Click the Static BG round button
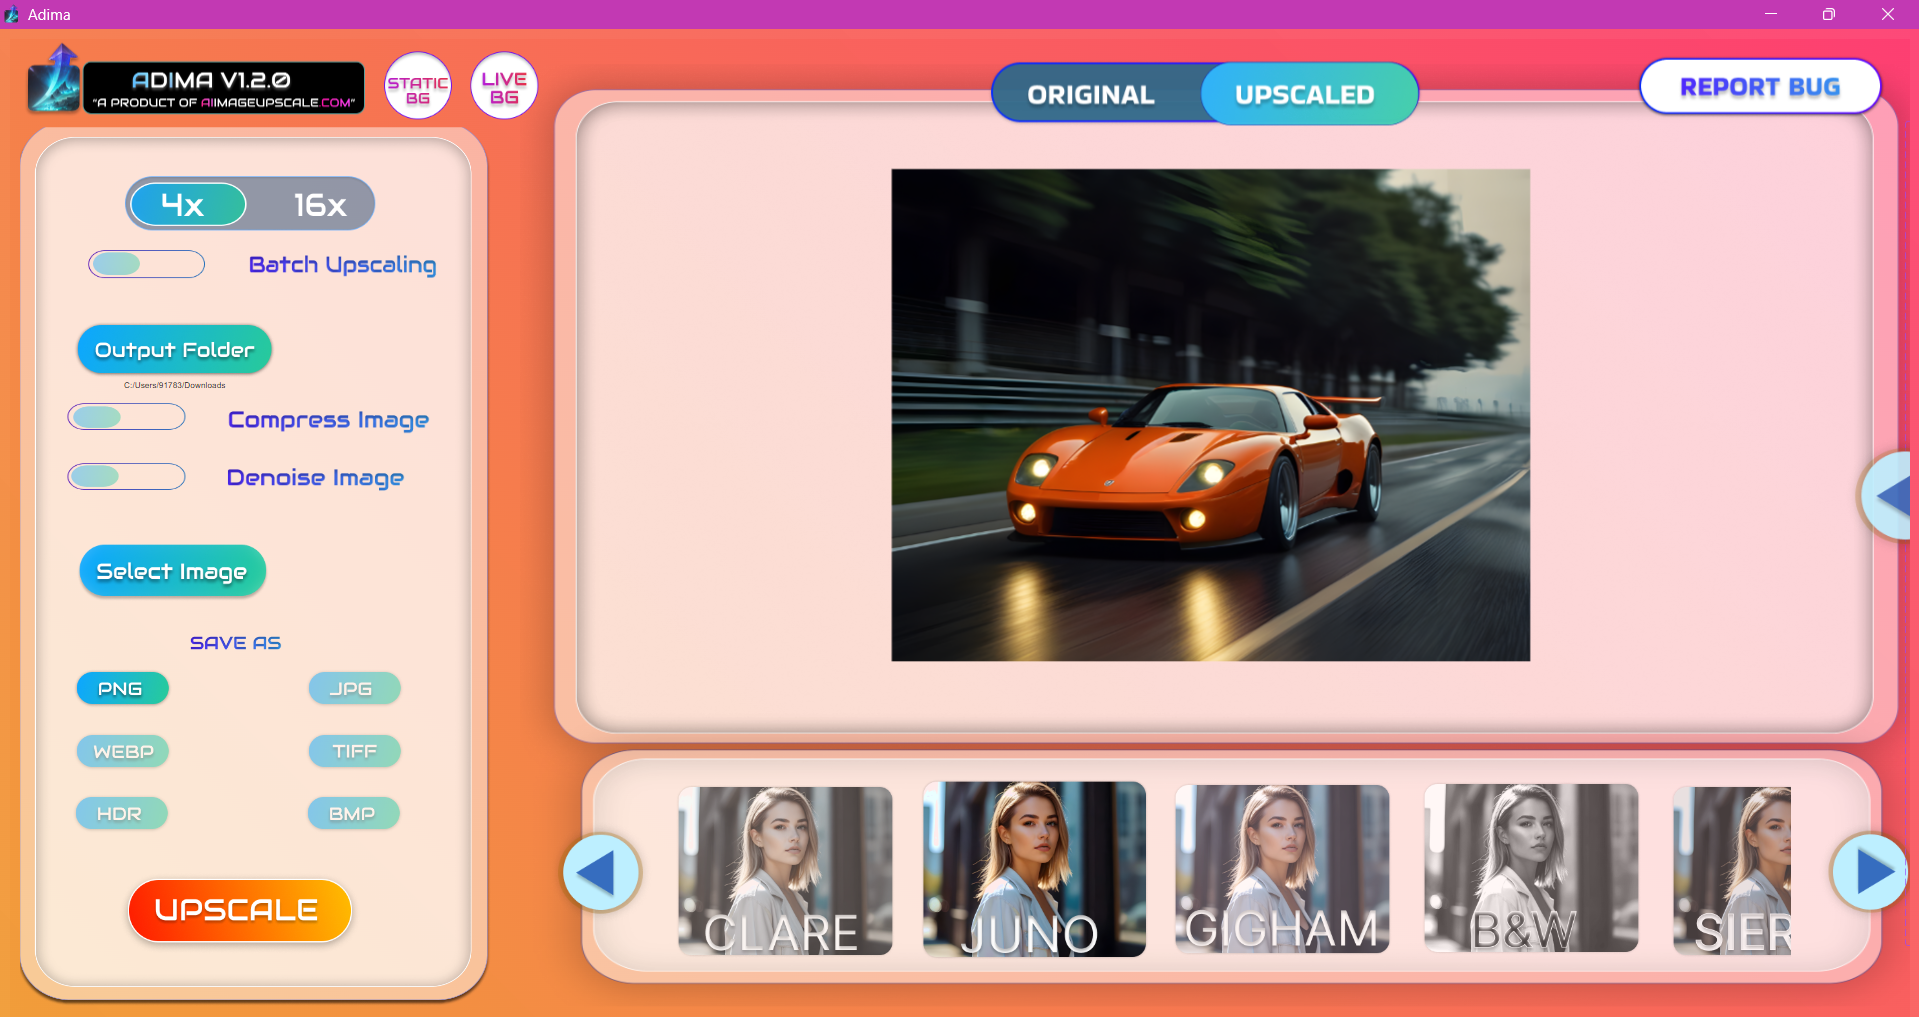The image size is (1919, 1017). [418, 86]
